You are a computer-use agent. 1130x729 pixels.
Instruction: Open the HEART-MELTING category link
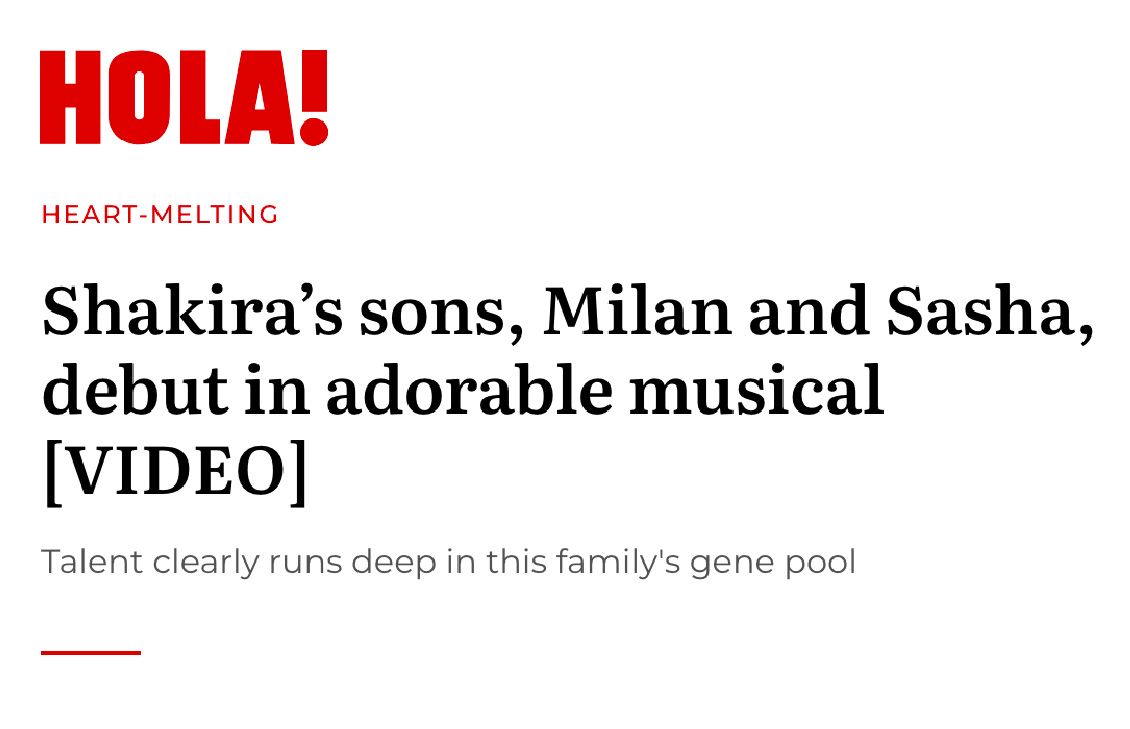[x=160, y=215]
